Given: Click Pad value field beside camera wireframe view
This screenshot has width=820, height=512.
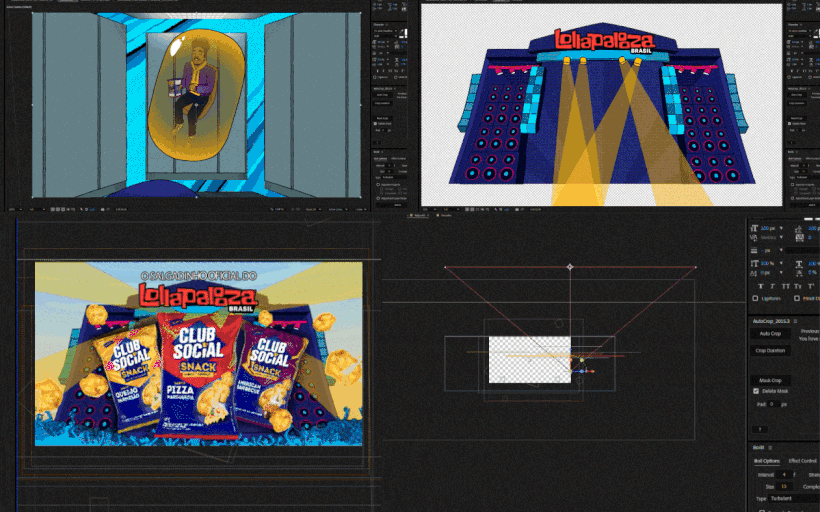Looking at the screenshot, I should tap(771, 404).
